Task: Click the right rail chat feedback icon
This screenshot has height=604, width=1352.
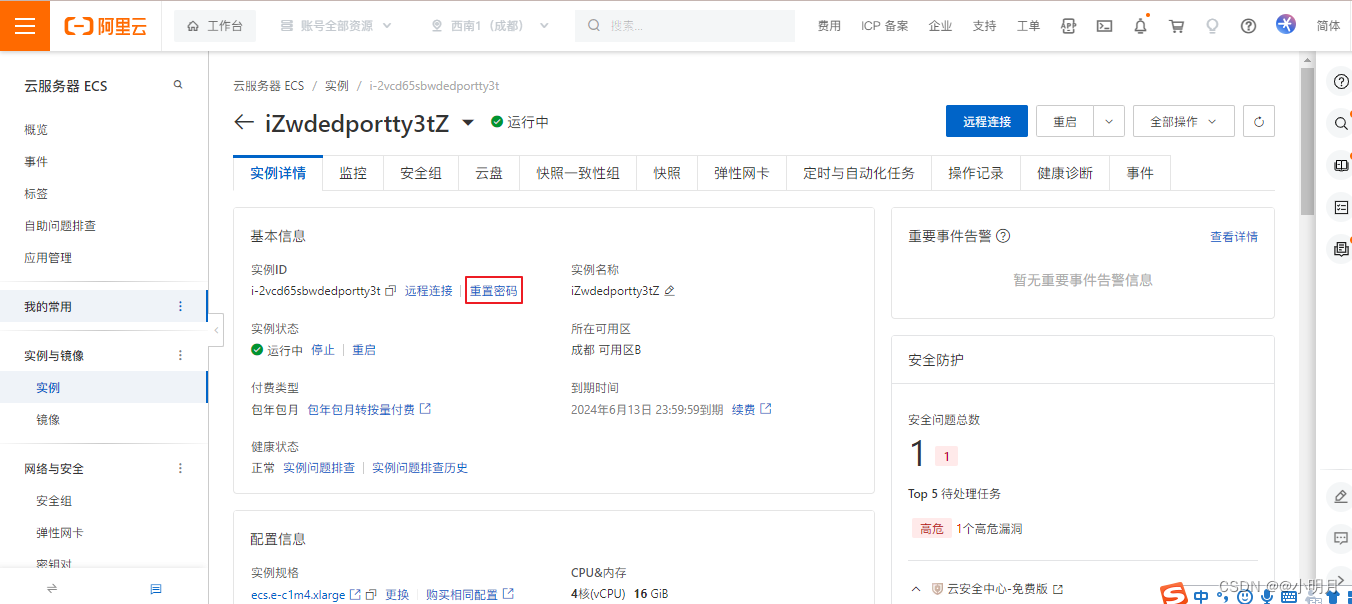Action: click(x=1341, y=538)
